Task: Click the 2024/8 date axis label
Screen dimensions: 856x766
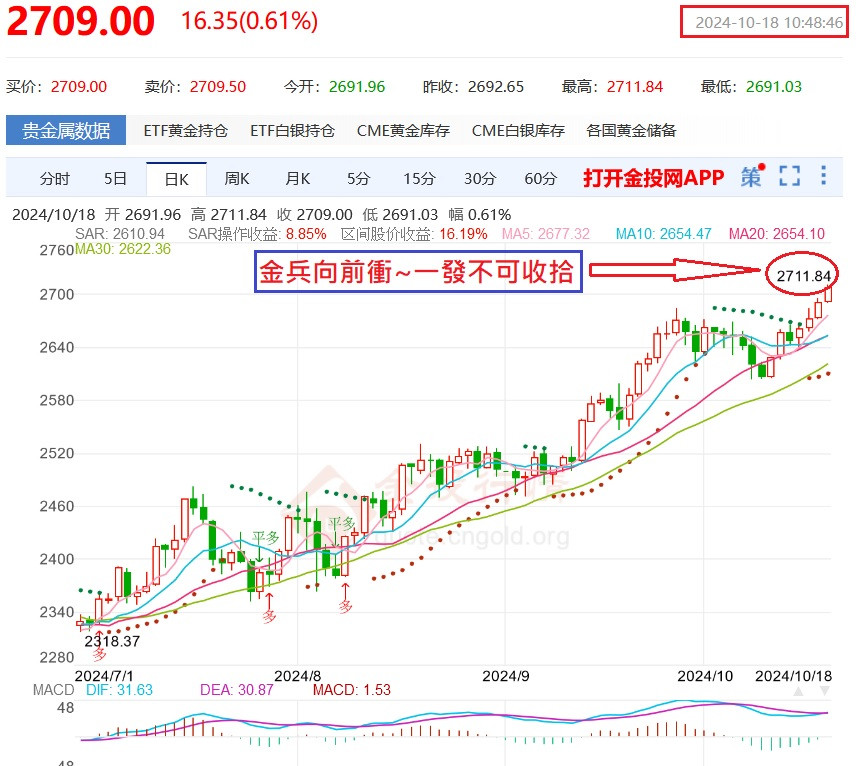Action: [298, 676]
